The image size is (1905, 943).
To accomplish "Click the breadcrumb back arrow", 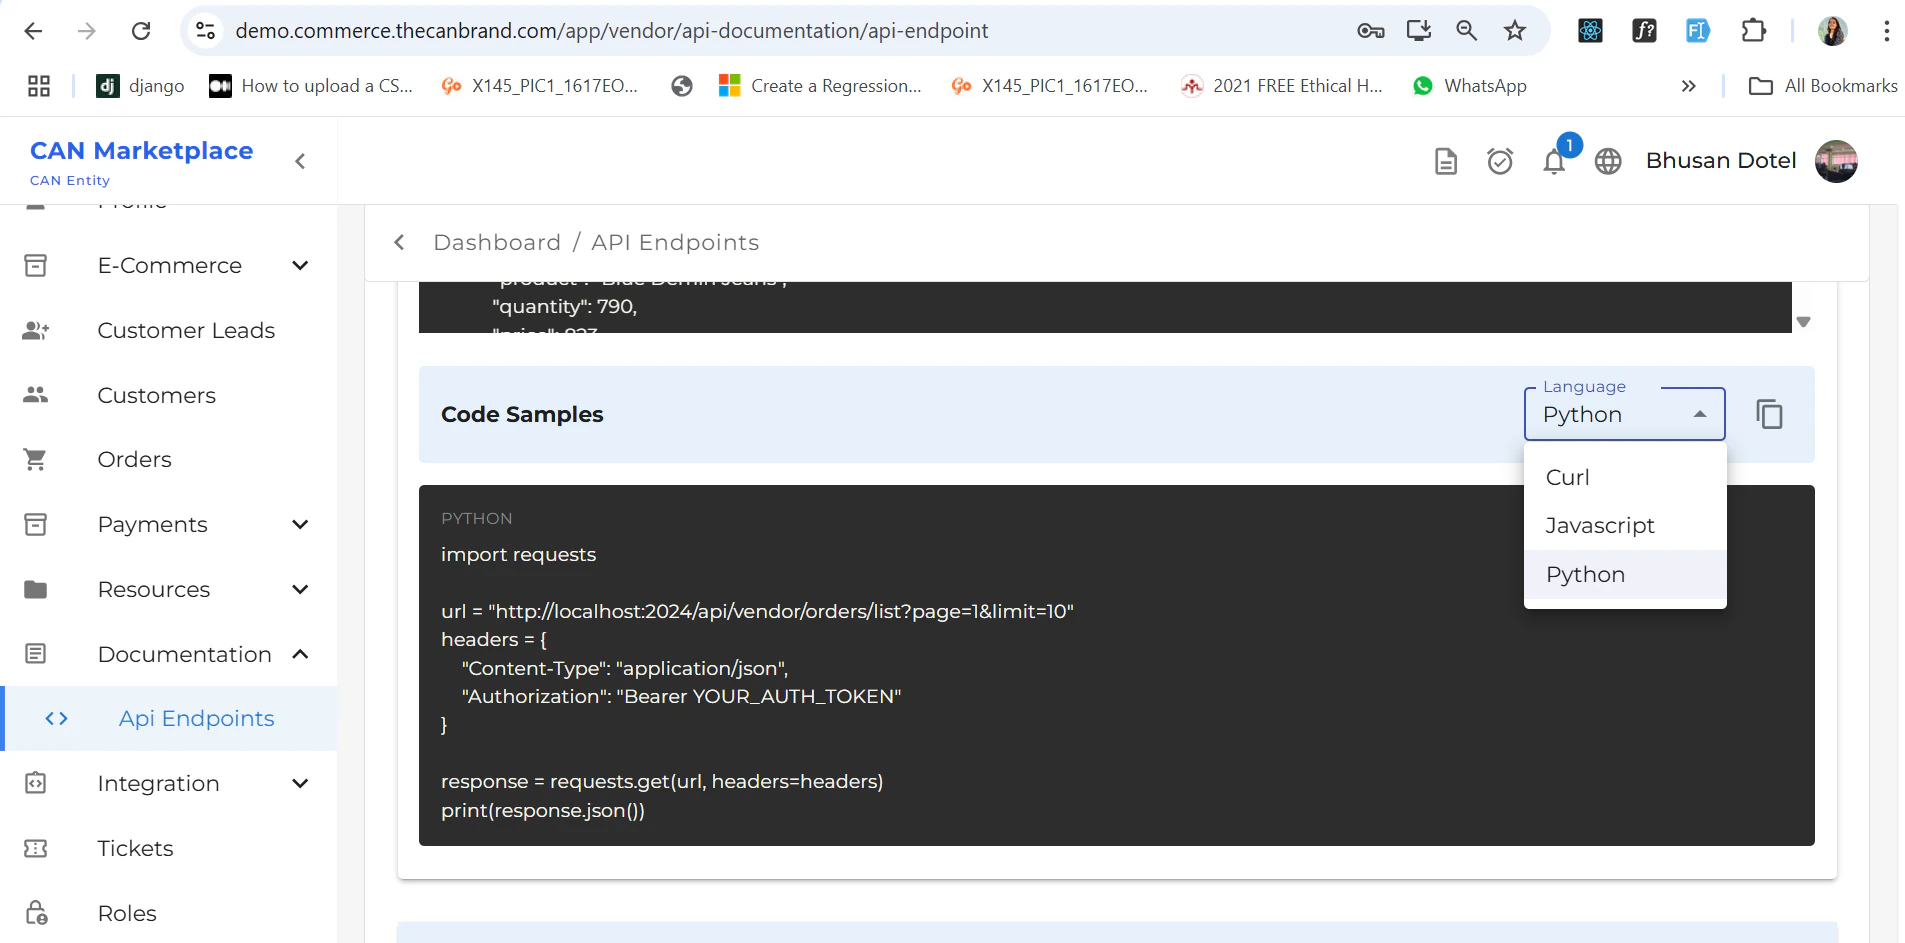I will point(399,242).
